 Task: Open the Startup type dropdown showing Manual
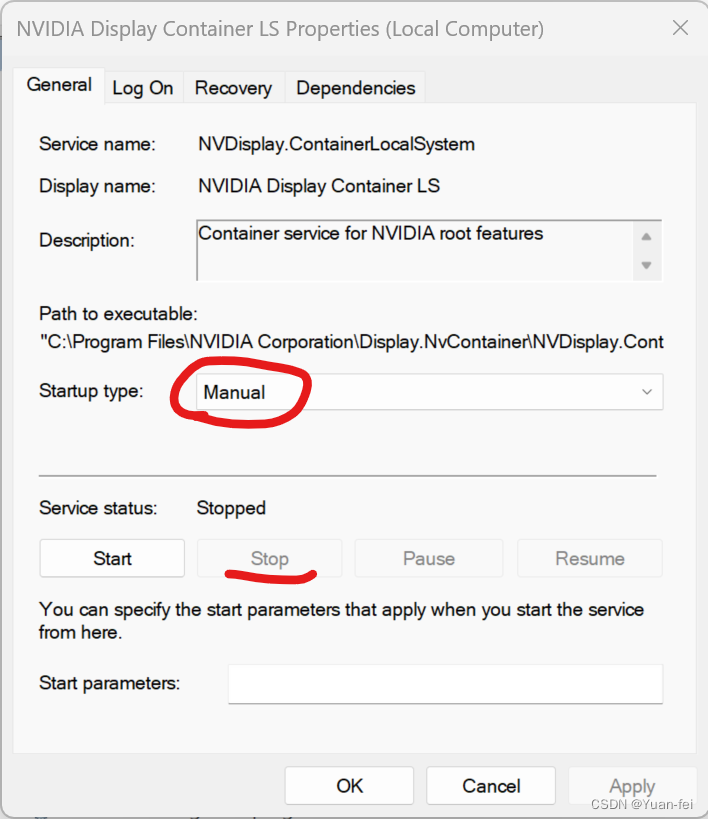point(430,392)
